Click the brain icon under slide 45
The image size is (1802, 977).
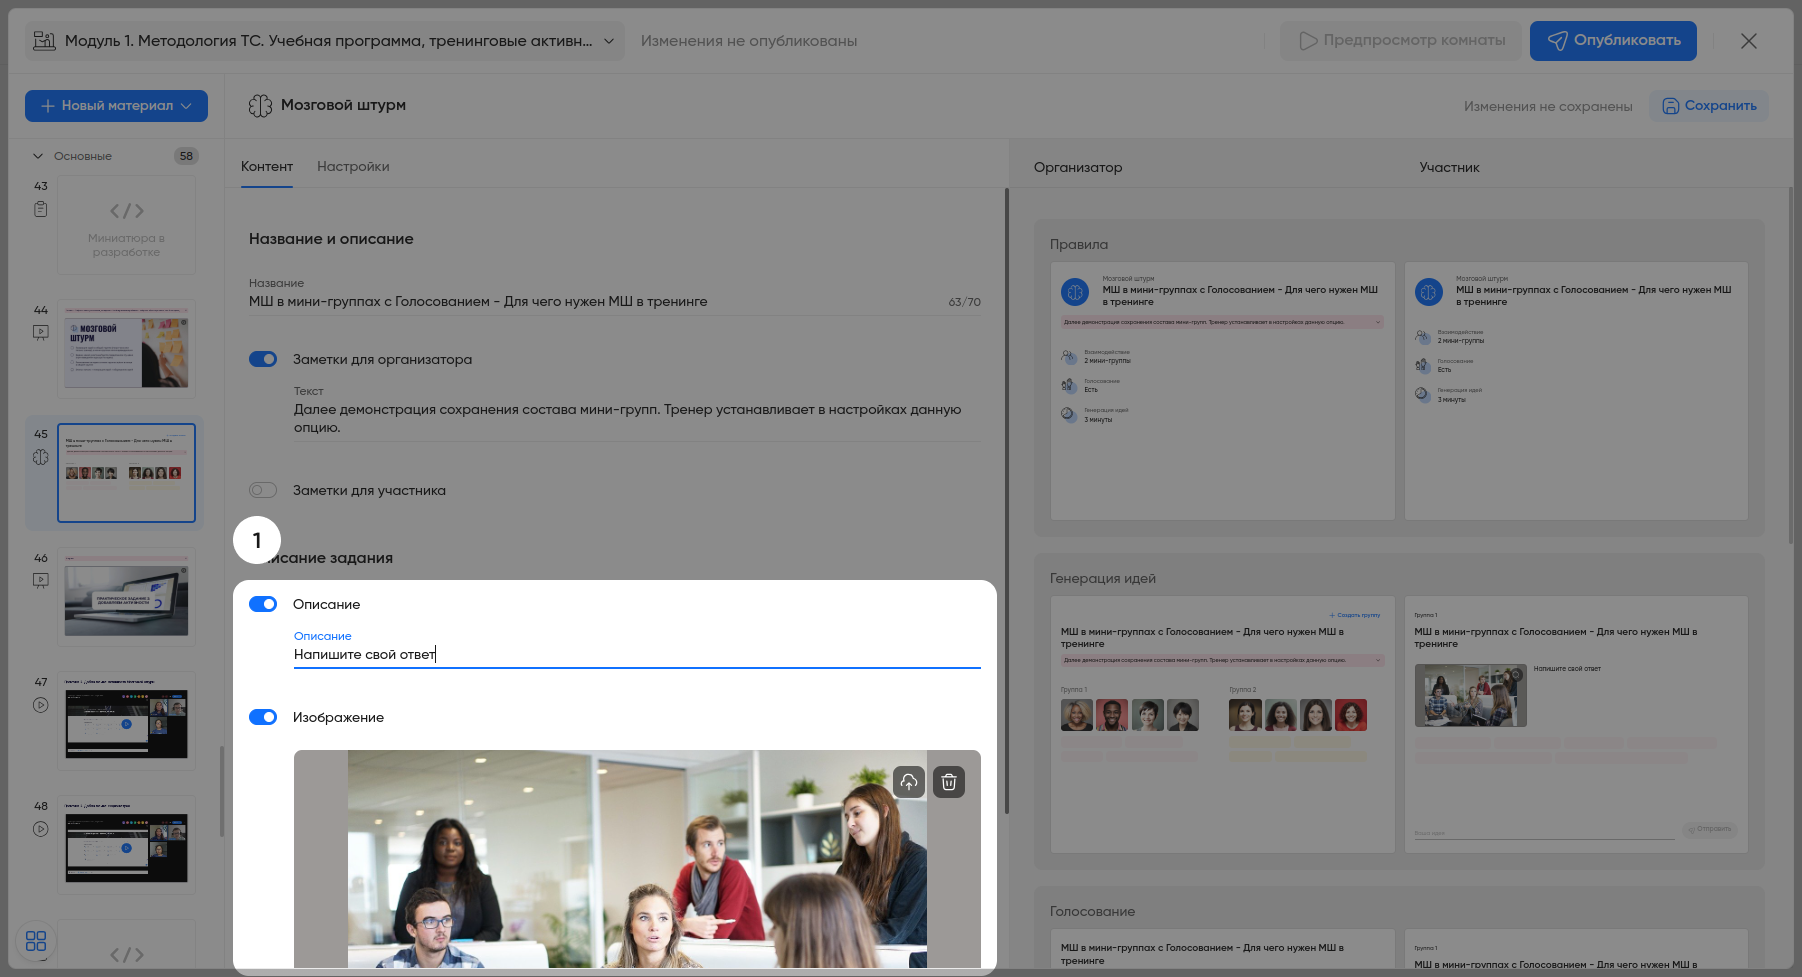pos(40,457)
